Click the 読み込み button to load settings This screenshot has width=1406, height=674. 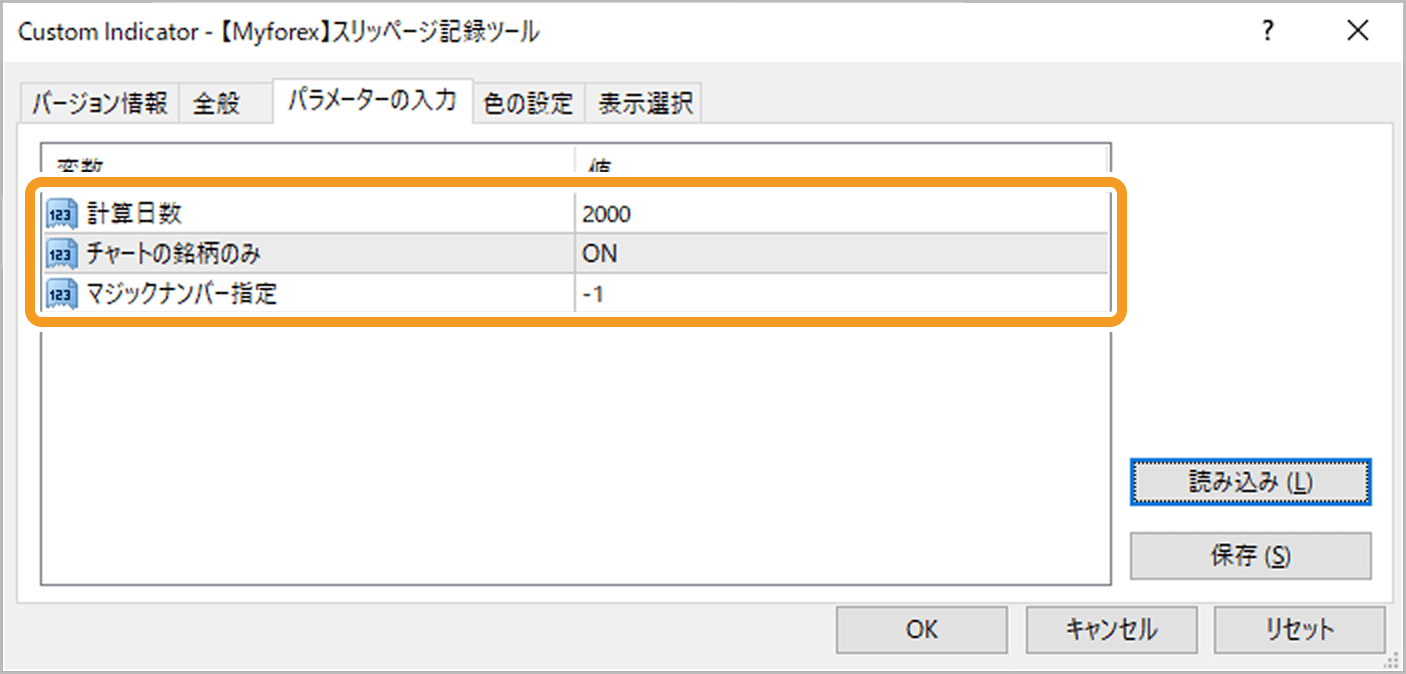(x=1249, y=483)
